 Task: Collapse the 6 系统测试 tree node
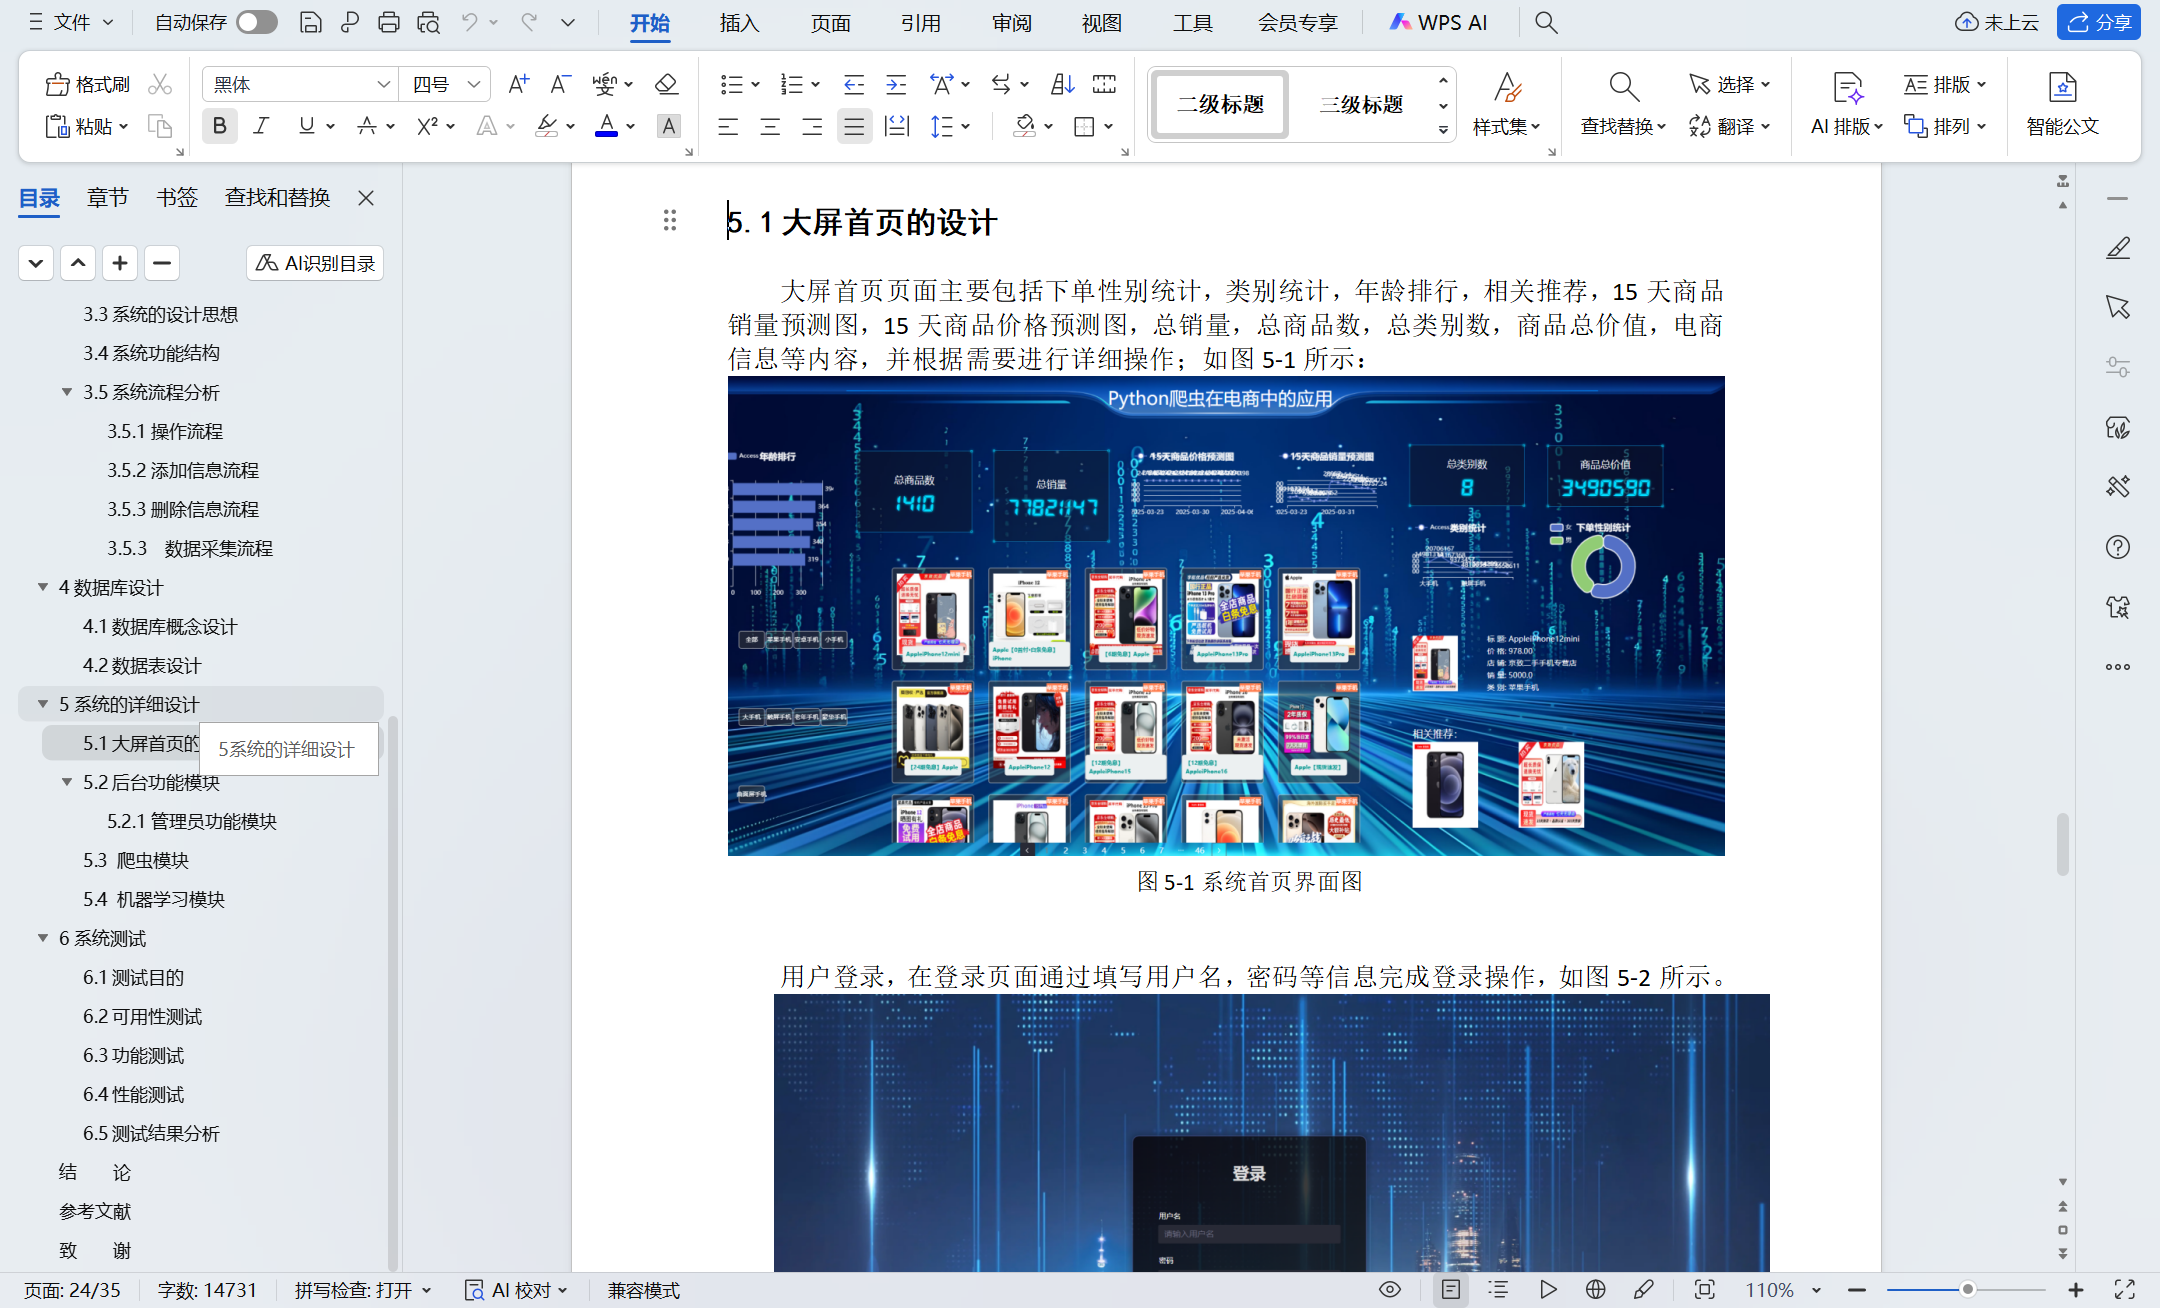tap(43, 938)
